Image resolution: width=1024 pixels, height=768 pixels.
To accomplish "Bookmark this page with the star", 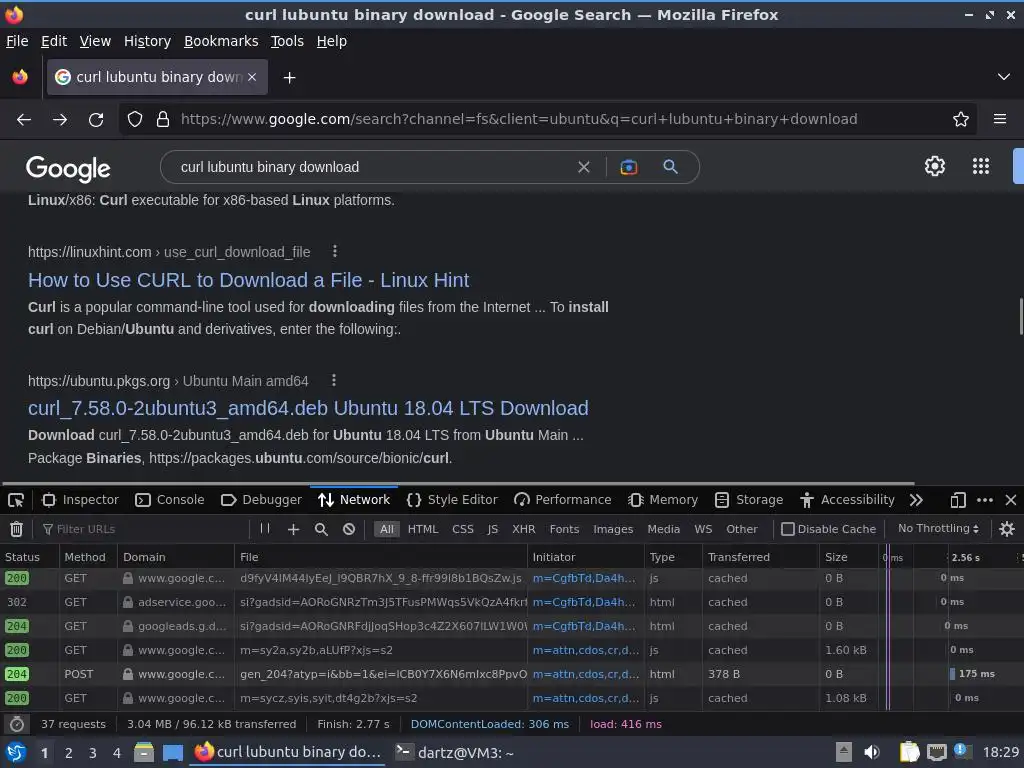I will click(961, 120).
